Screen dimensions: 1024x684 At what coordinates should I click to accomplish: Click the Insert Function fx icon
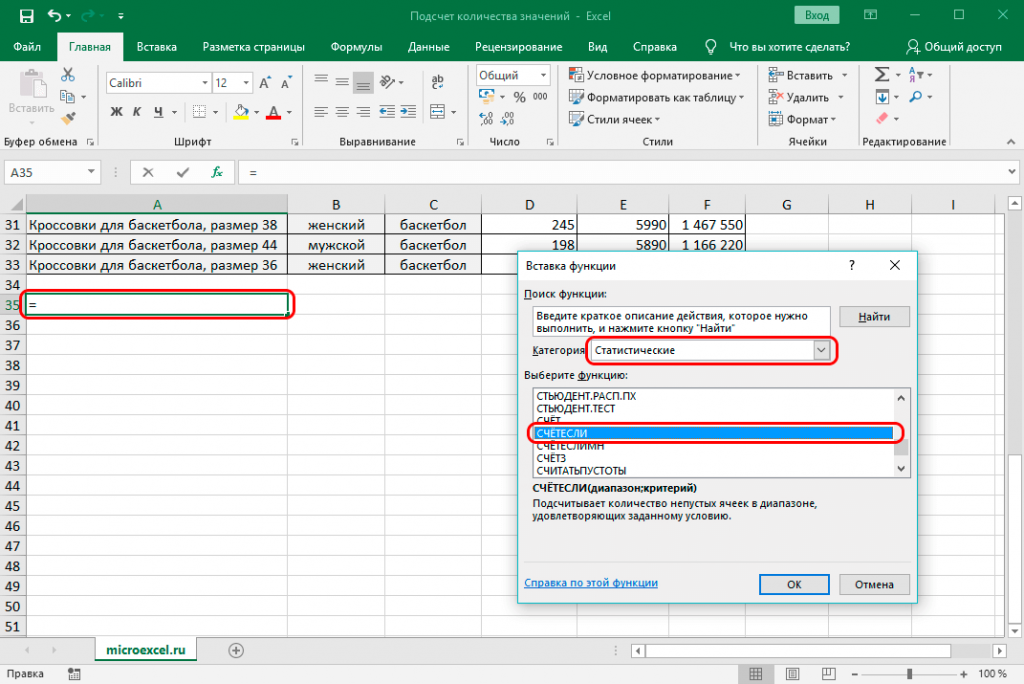click(216, 172)
